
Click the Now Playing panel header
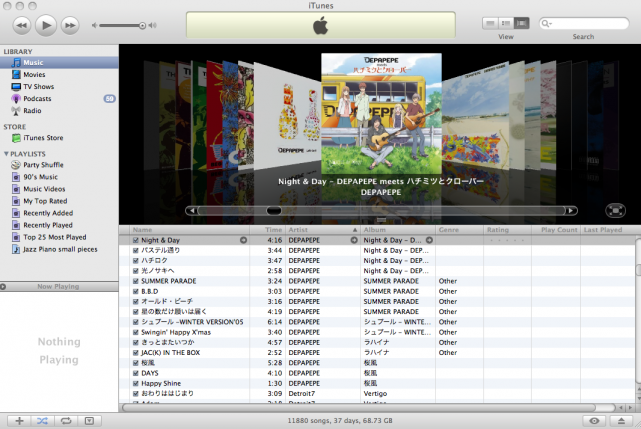(59, 286)
